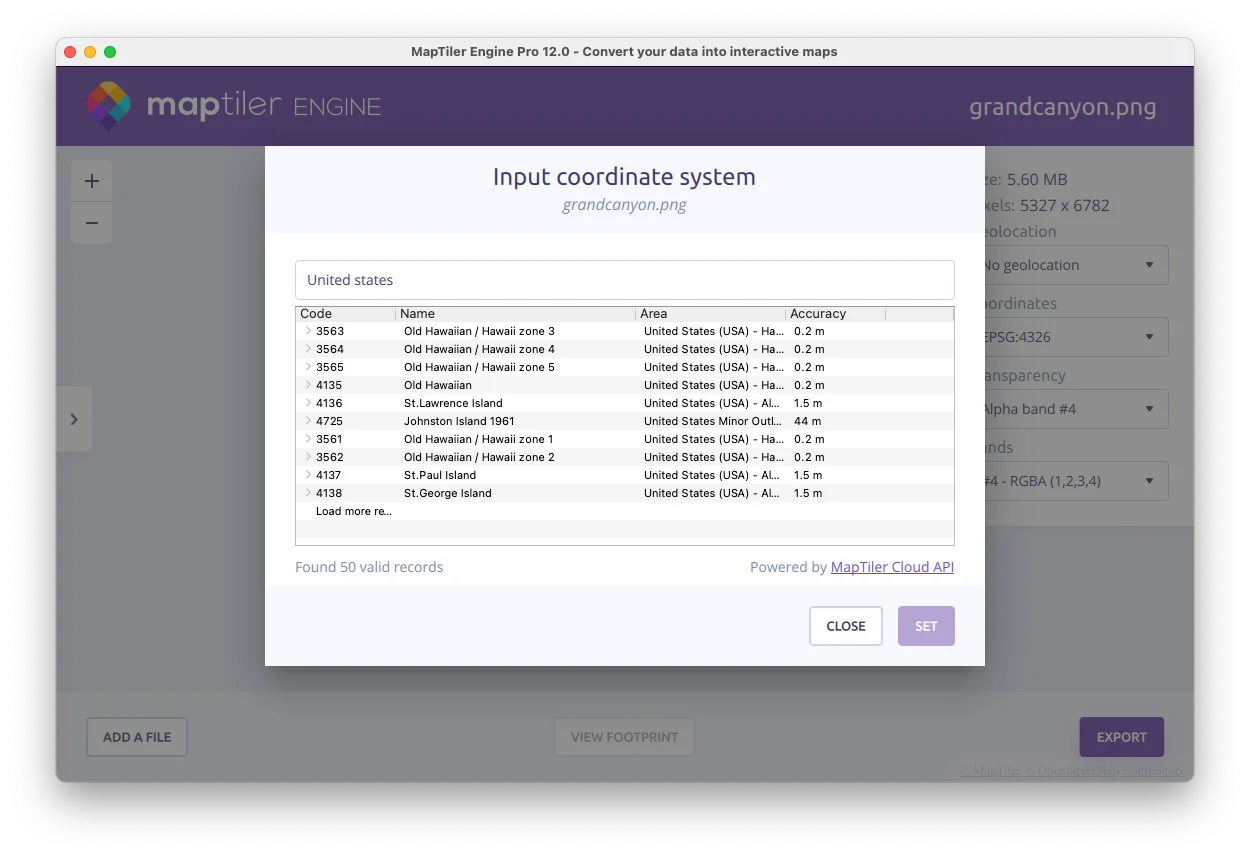Image resolution: width=1250 pixels, height=856 pixels.
Task: Open the Alpha band #4 transparency dropdown
Action: (x=1076, y=409)
